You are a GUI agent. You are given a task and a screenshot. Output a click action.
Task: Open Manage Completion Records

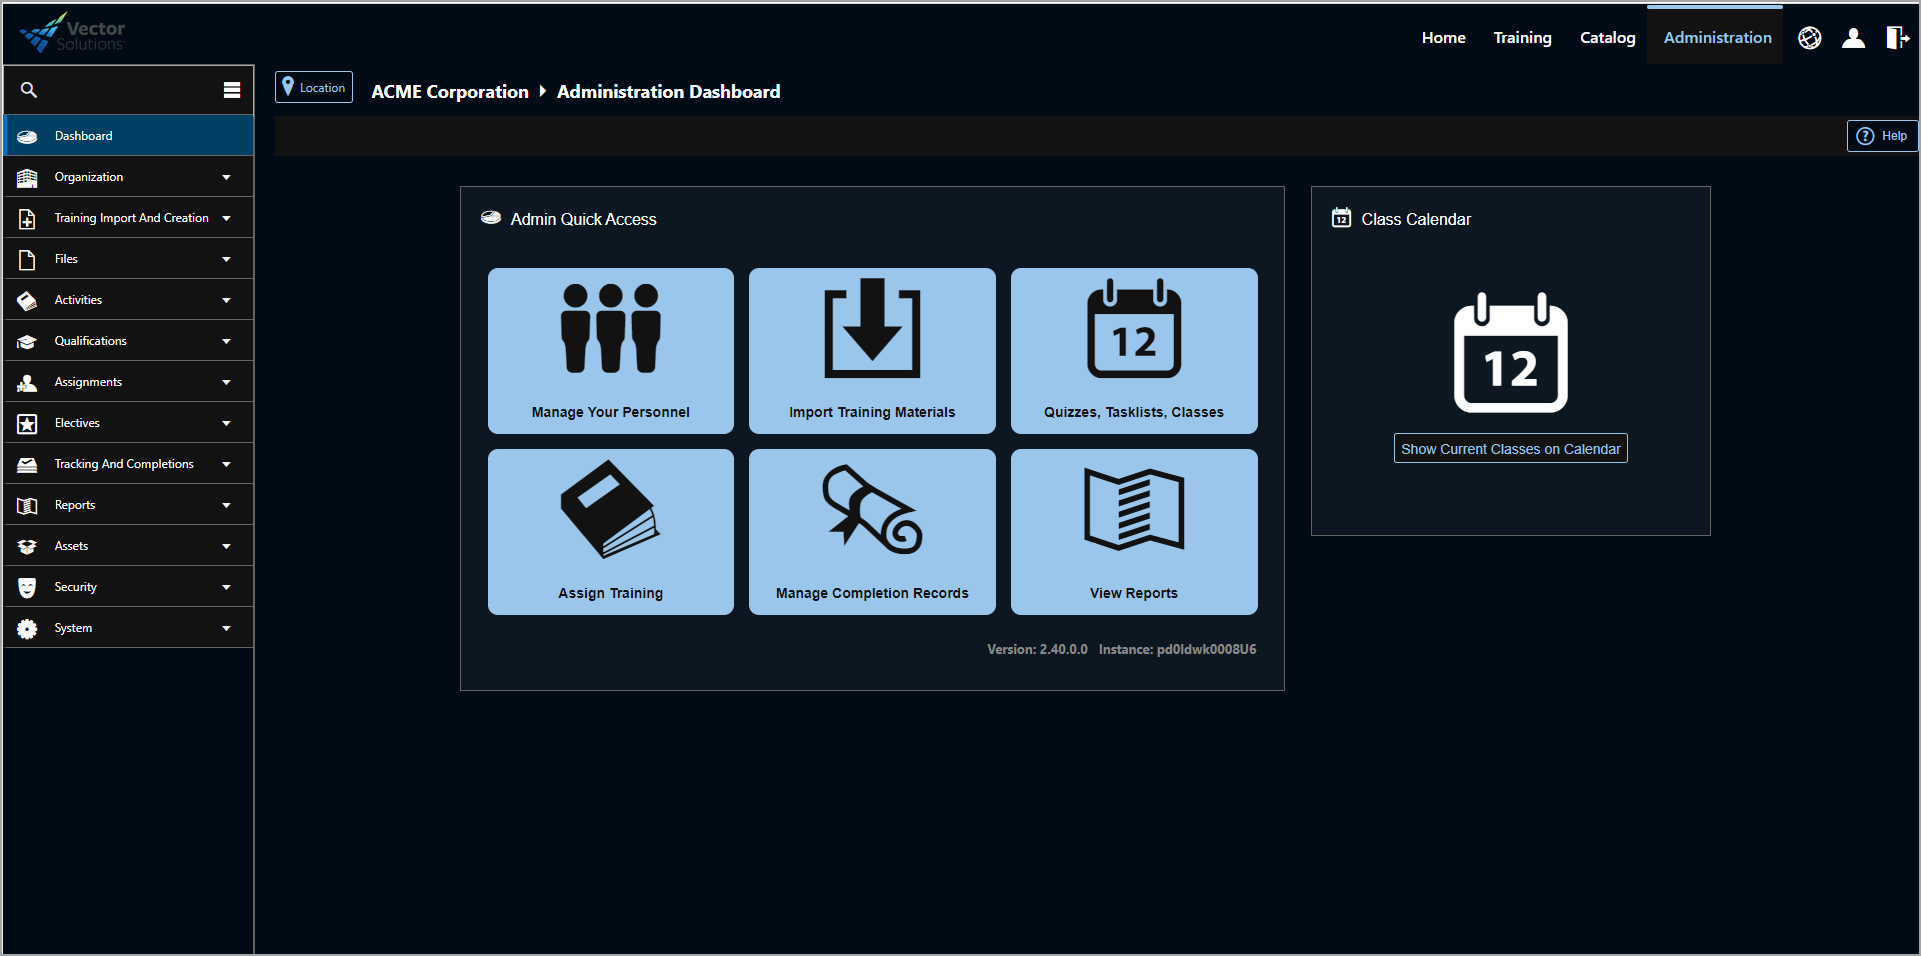pyautogui.click(x=871, y=531)
